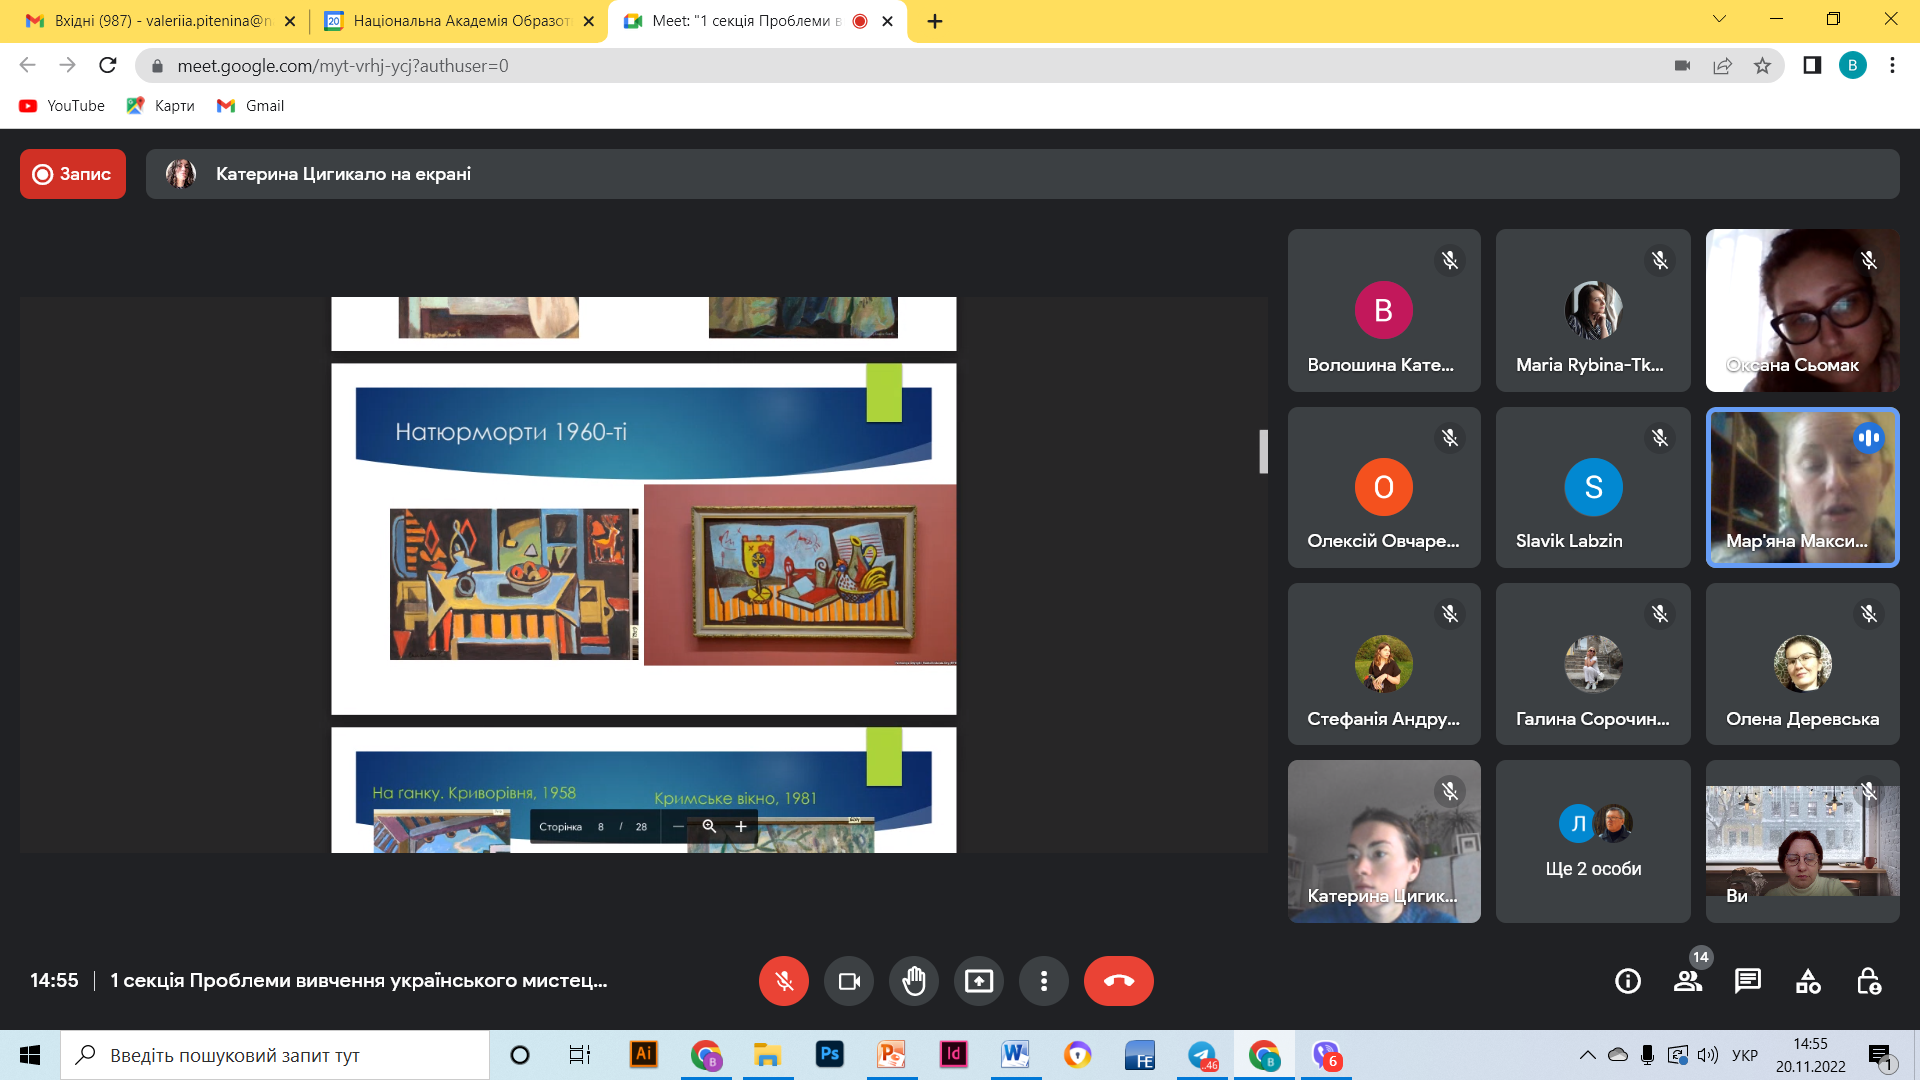Select the Олена Деревська participant tile
1920x1080 pixels.
coord(1802,664)
